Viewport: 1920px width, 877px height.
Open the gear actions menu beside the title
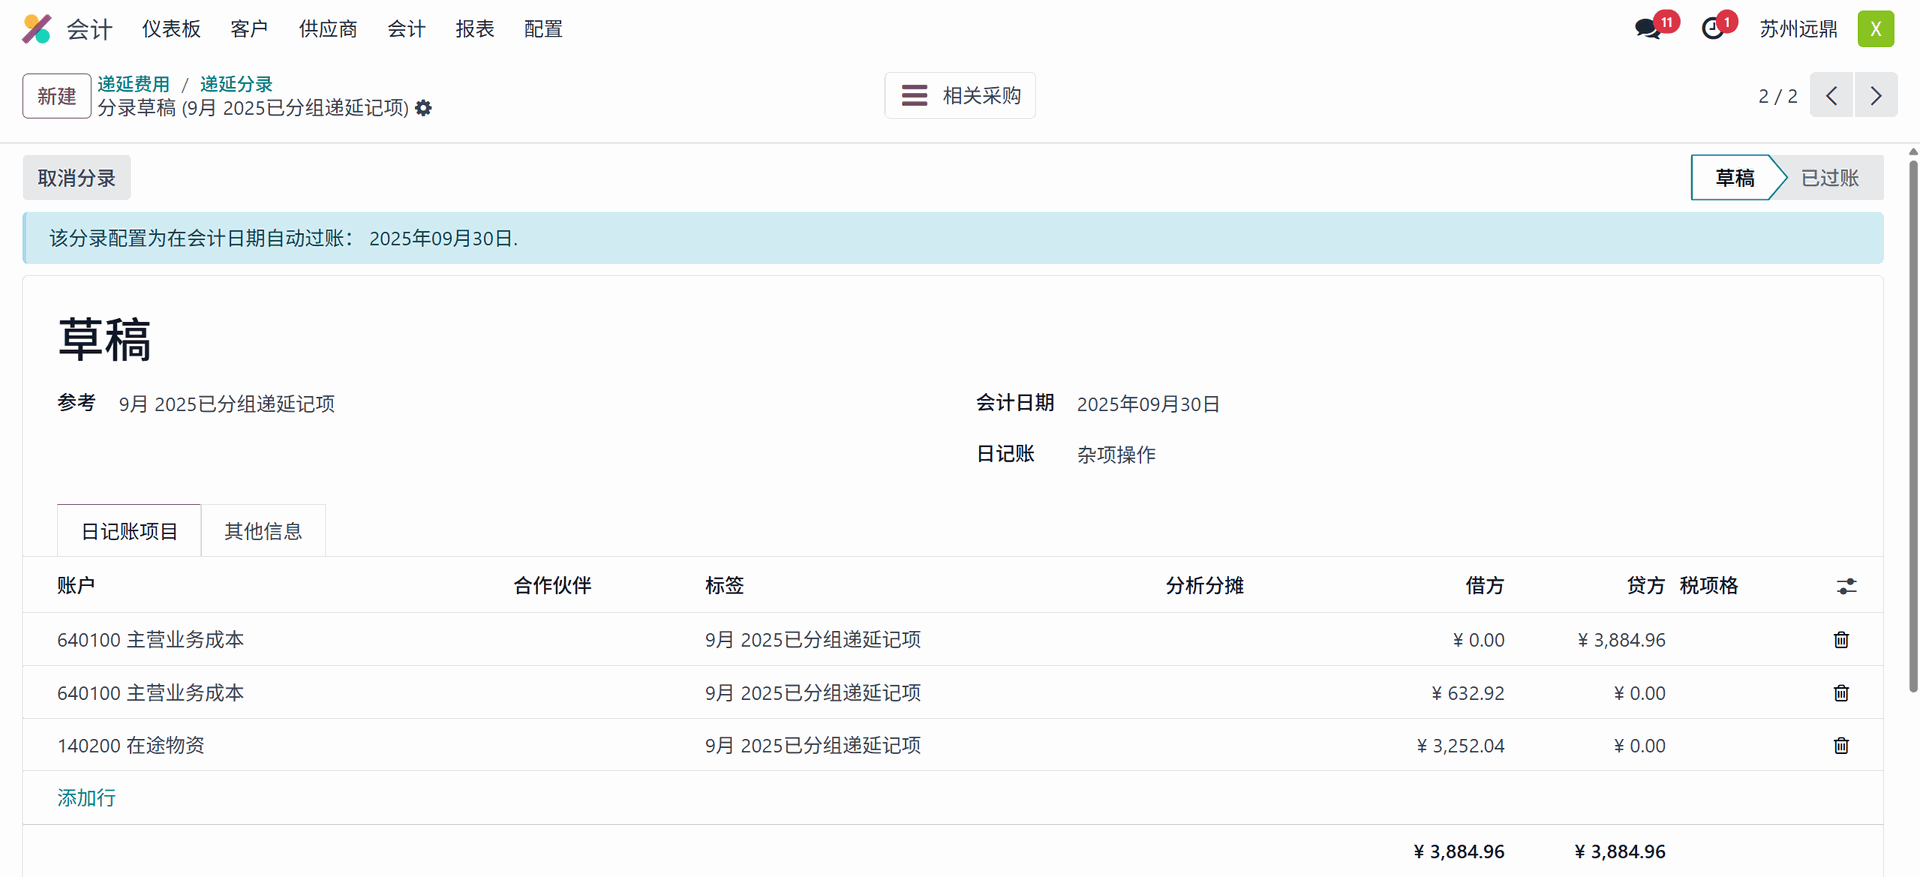(424, 108)
